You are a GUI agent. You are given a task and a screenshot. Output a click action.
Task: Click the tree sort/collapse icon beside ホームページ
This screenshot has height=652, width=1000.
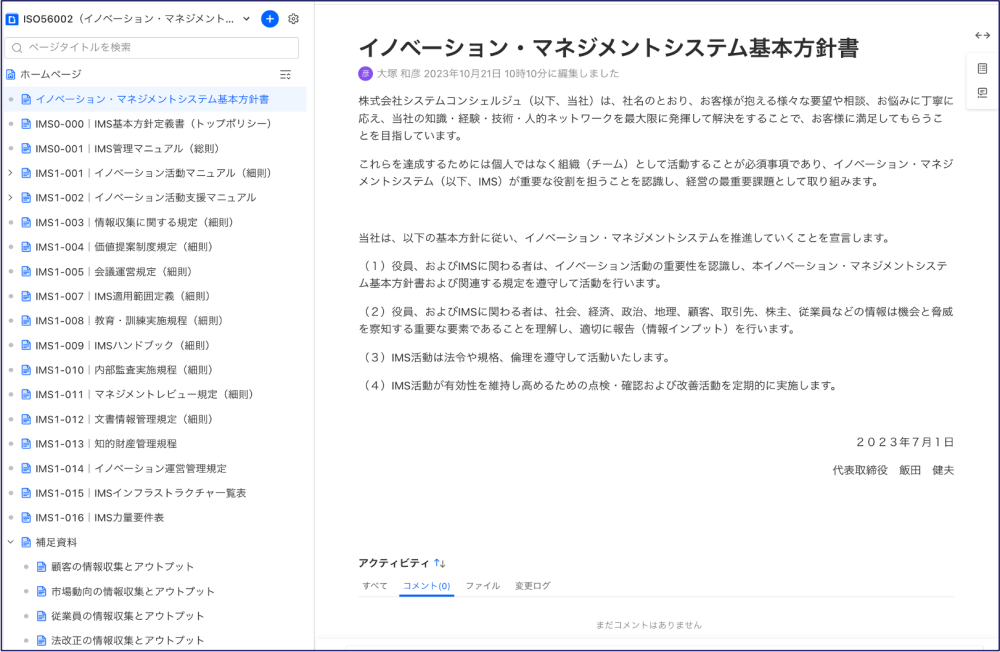[x=285, y=74]
